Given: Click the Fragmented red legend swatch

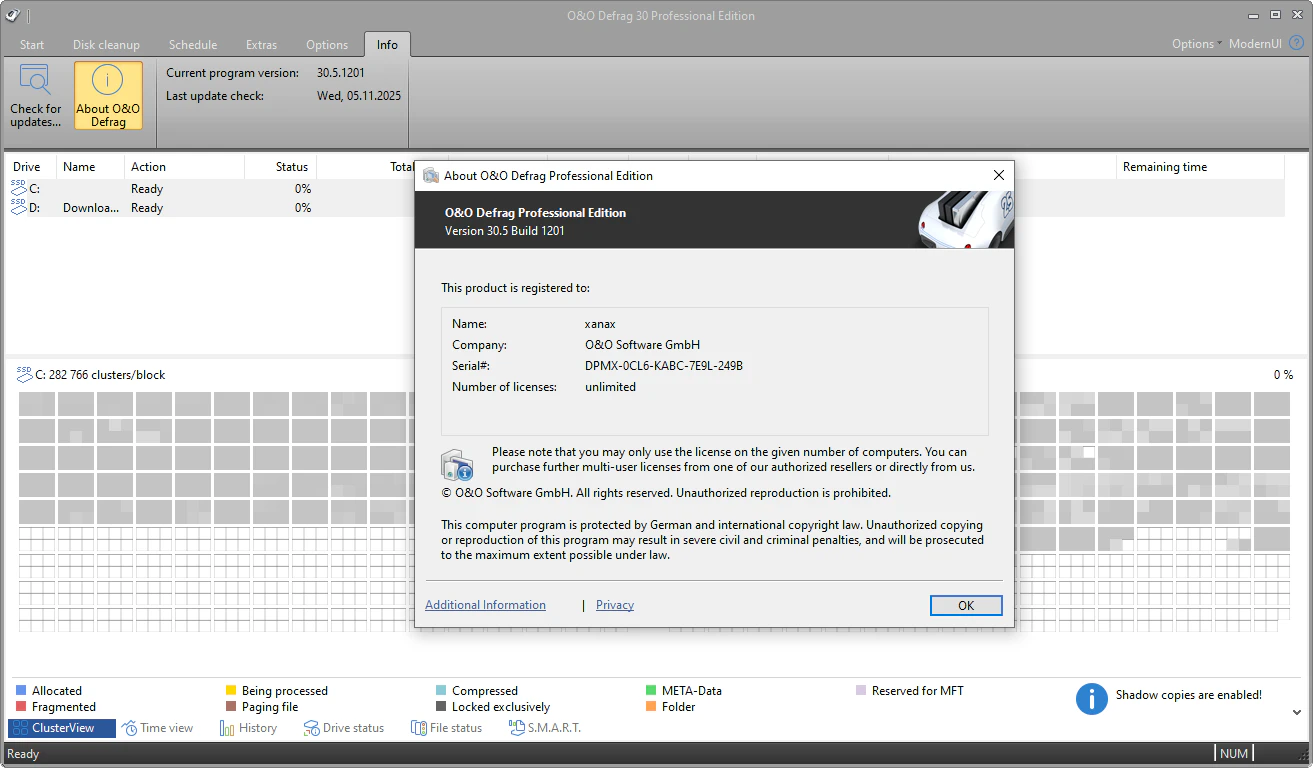Looking at the screenshot, I should 21,706.
